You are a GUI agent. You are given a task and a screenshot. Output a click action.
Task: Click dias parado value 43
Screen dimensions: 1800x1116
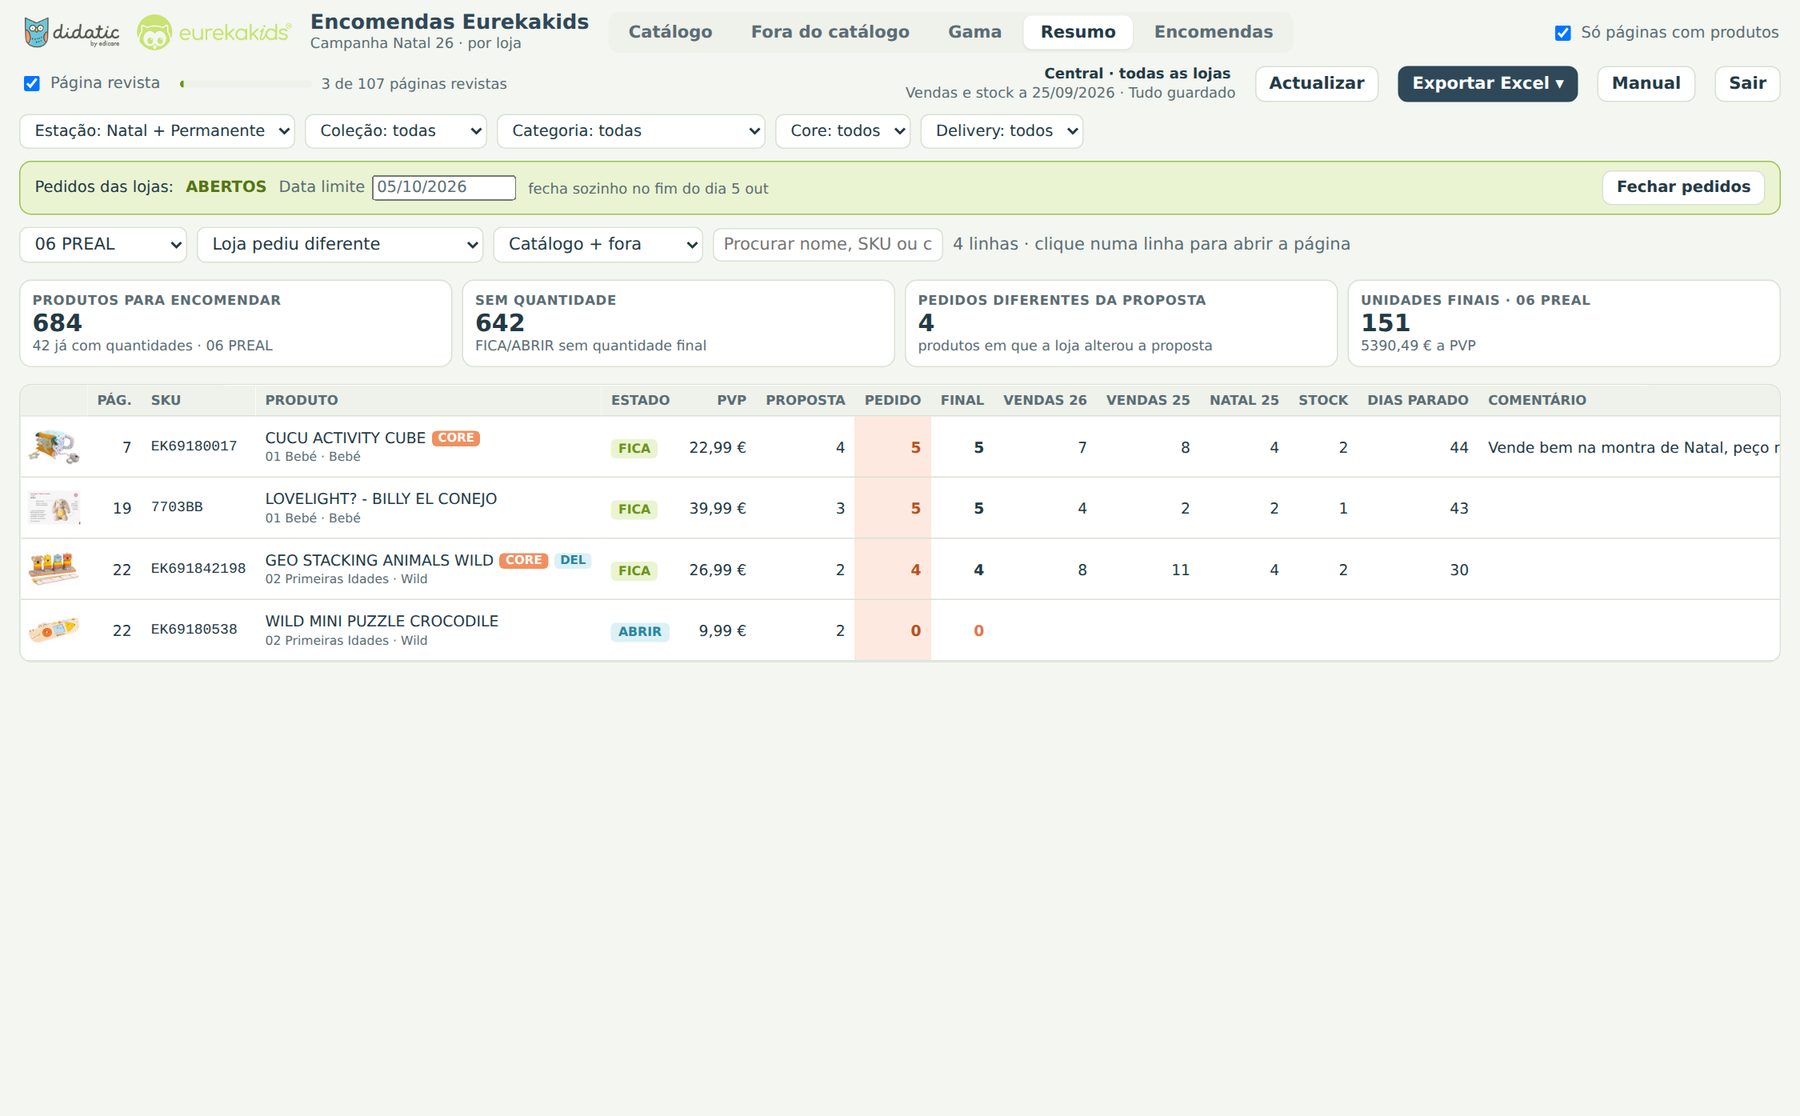click(x=1459, y=509)
